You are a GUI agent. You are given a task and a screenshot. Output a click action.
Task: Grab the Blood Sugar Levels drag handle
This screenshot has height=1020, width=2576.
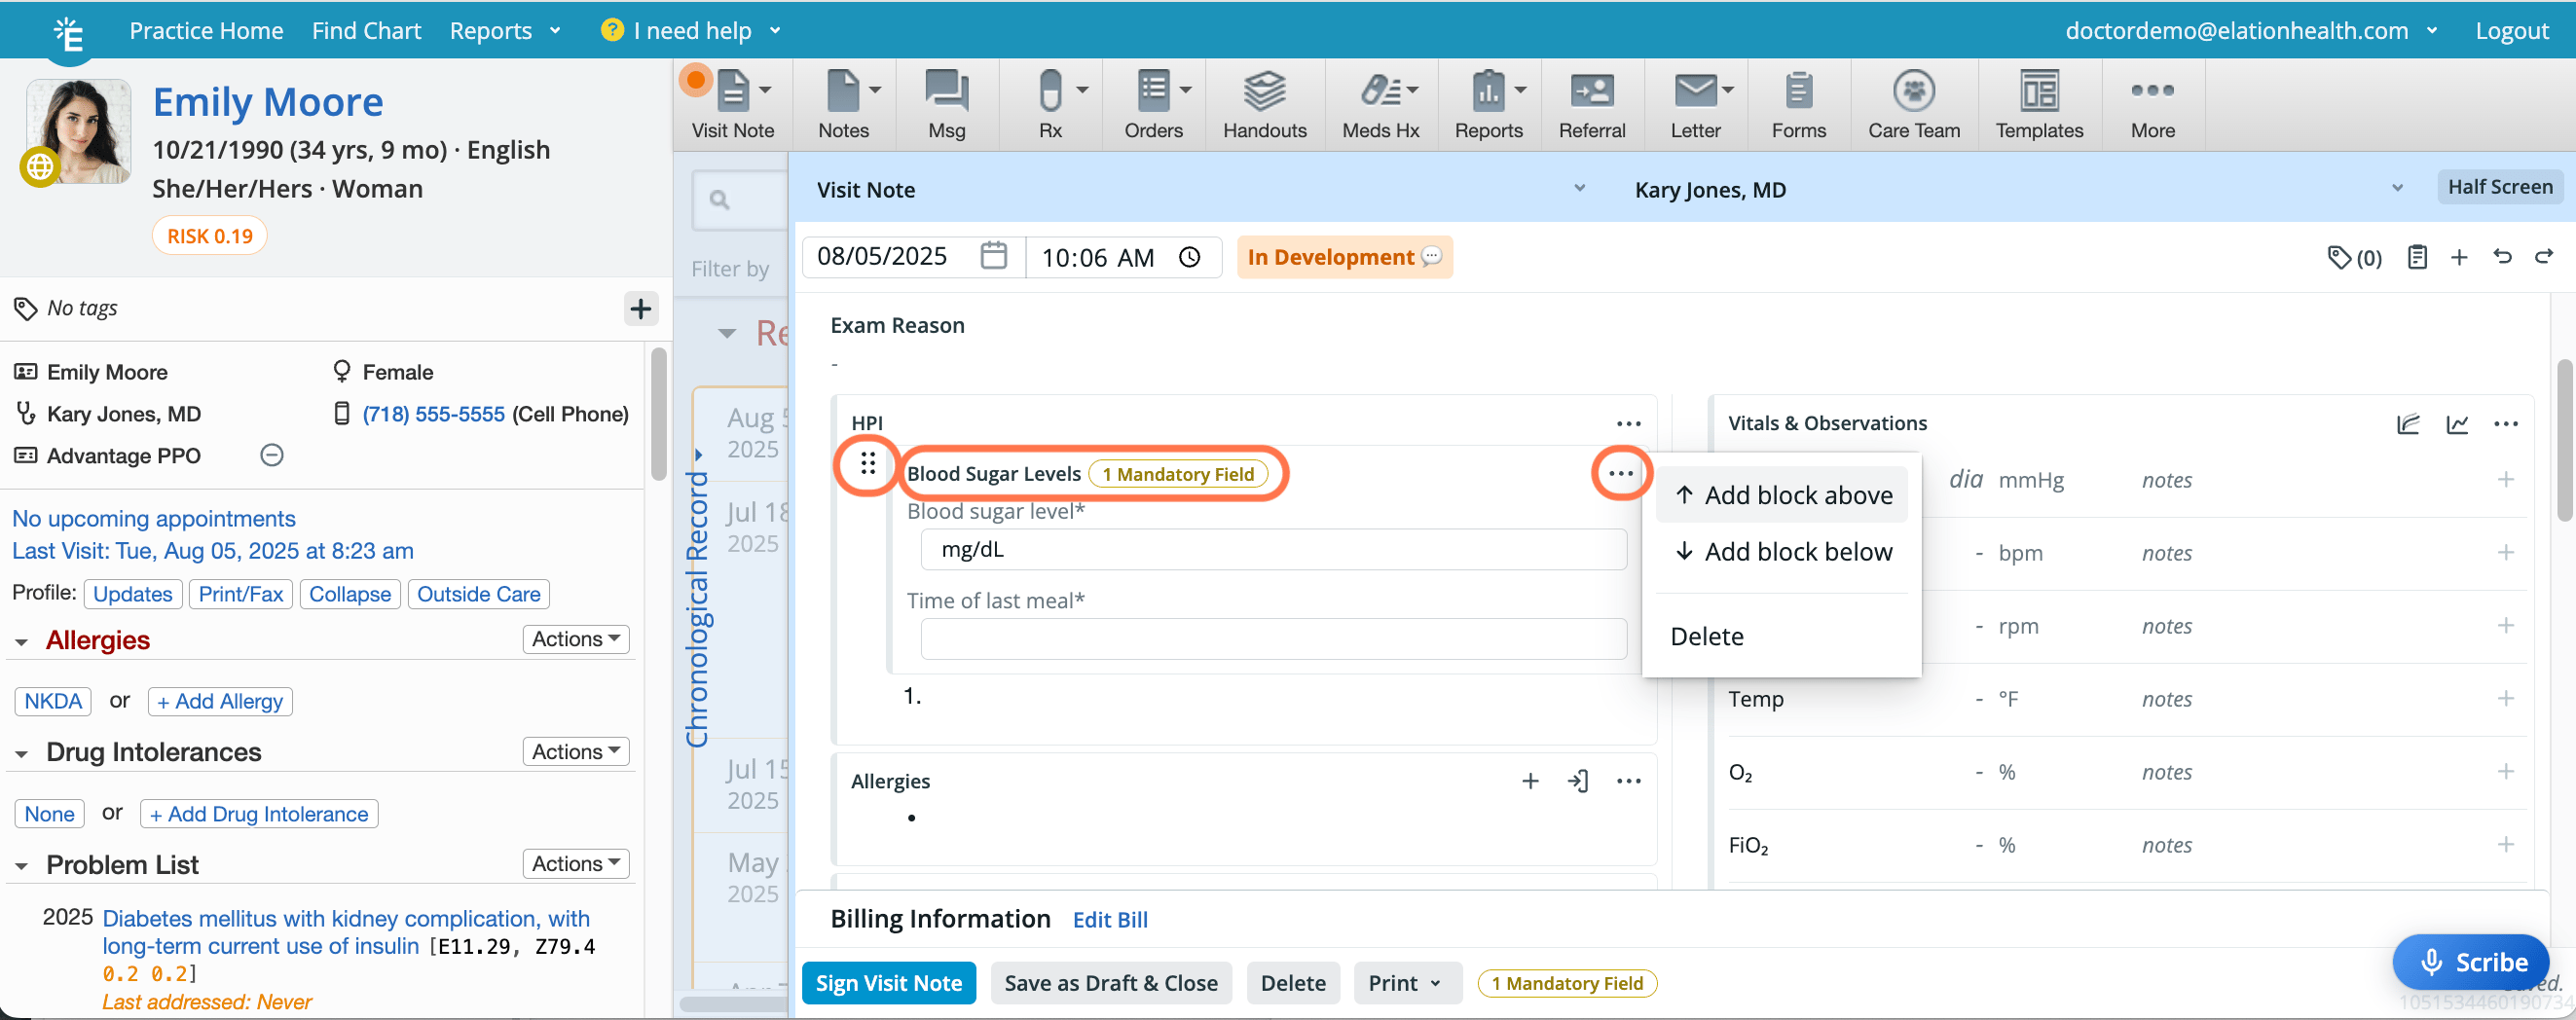(x=867, y=463)
